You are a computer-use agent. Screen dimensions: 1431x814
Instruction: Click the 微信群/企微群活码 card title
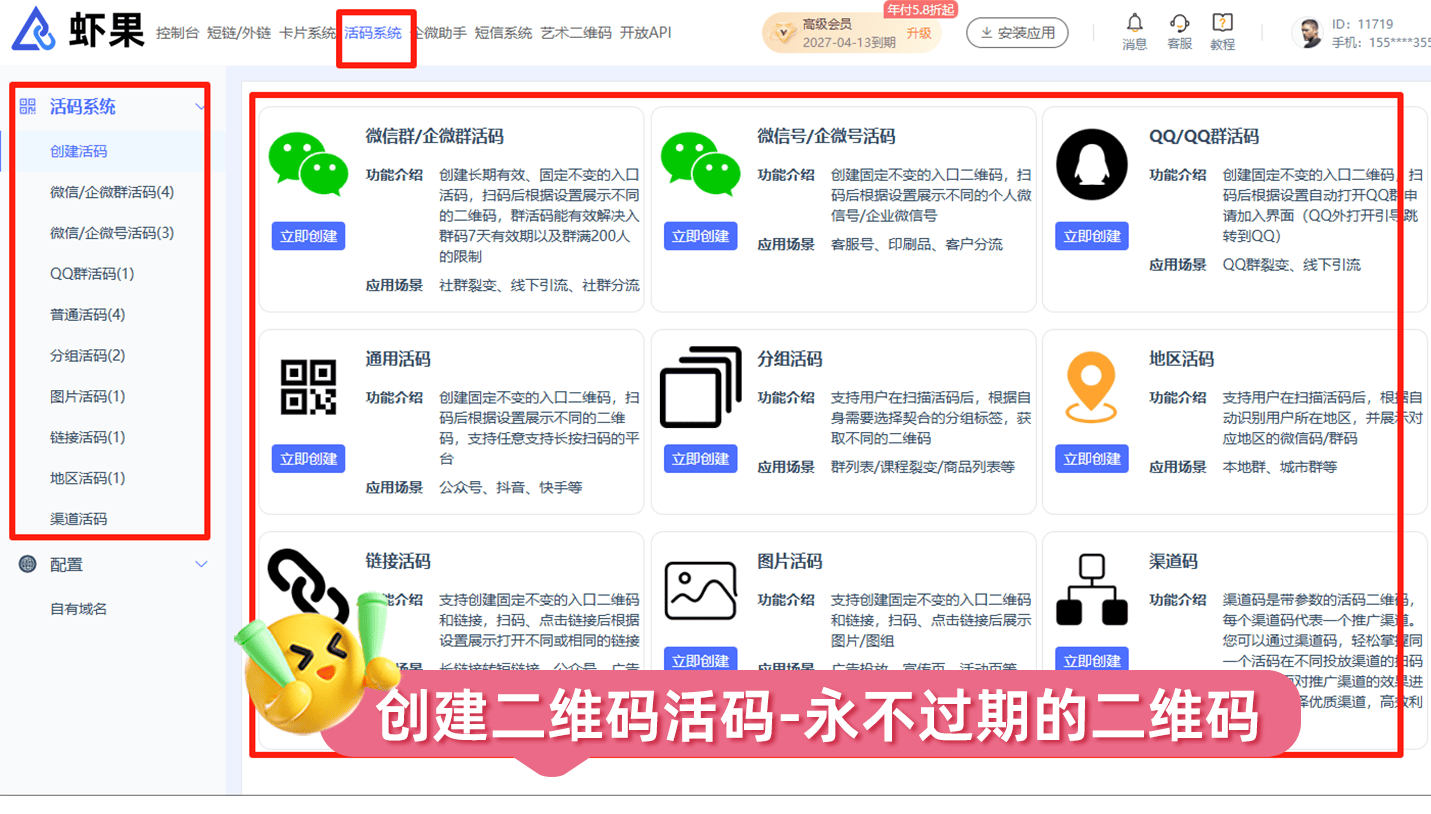pyautogui.click(x=435, y=136)
